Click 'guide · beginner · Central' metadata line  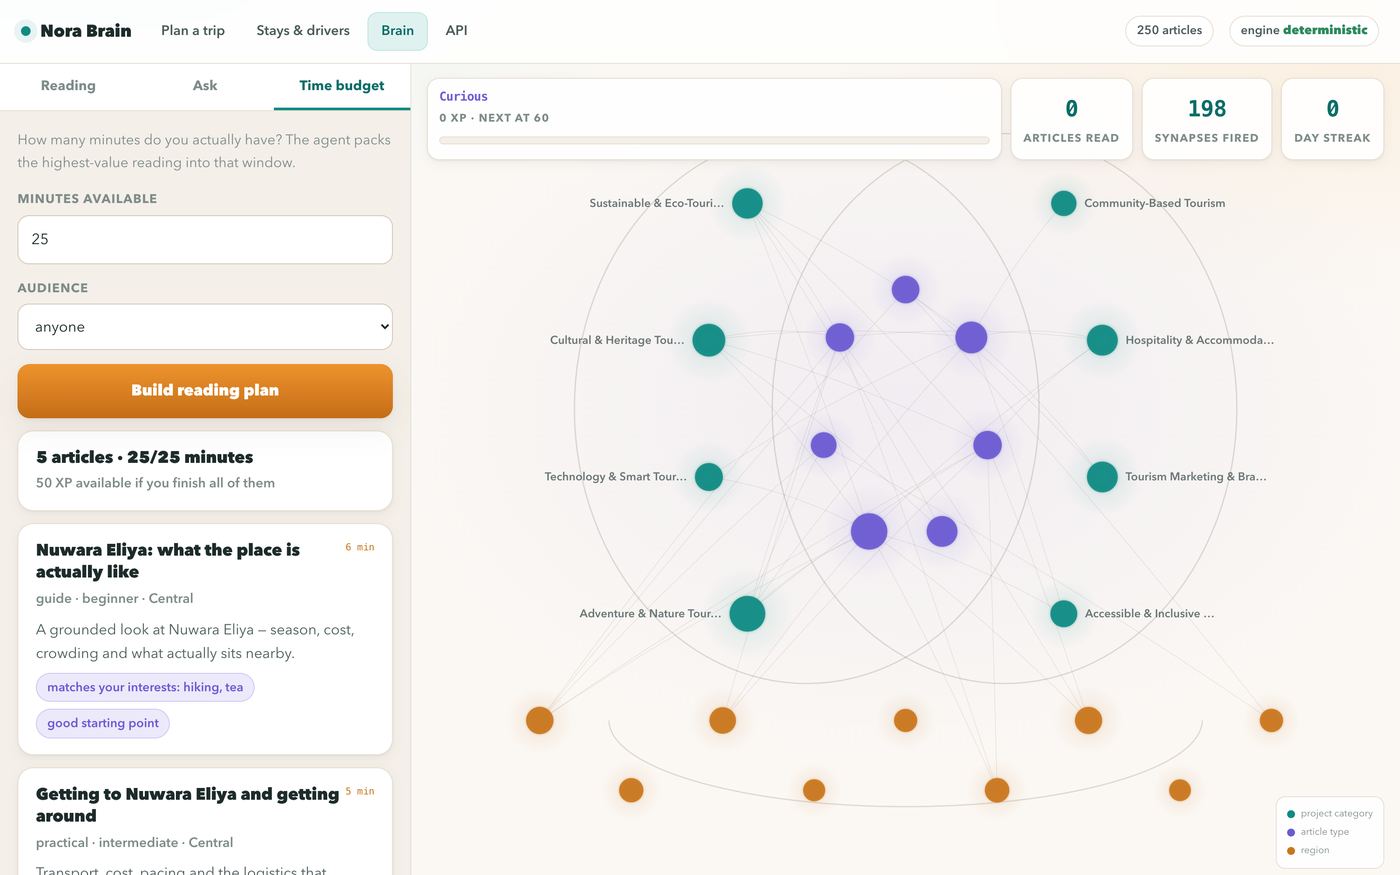pos(115,599)
